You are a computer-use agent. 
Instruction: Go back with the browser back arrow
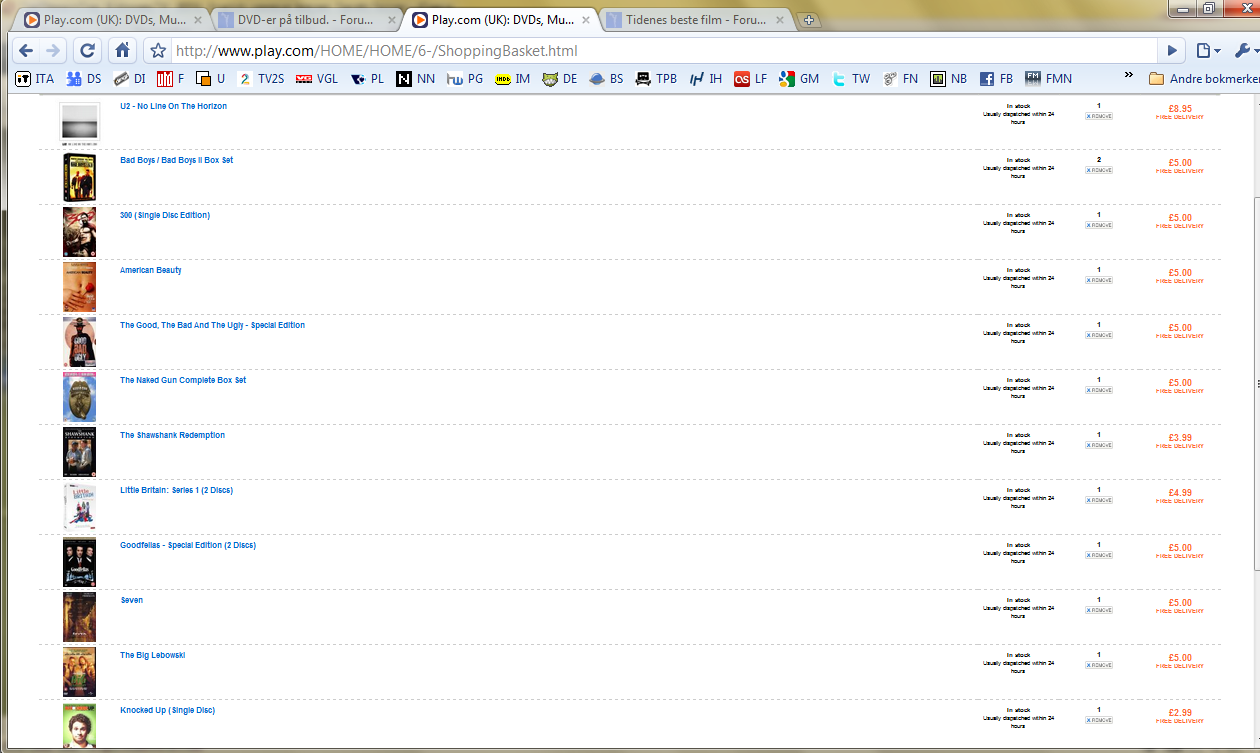(26, 50)
